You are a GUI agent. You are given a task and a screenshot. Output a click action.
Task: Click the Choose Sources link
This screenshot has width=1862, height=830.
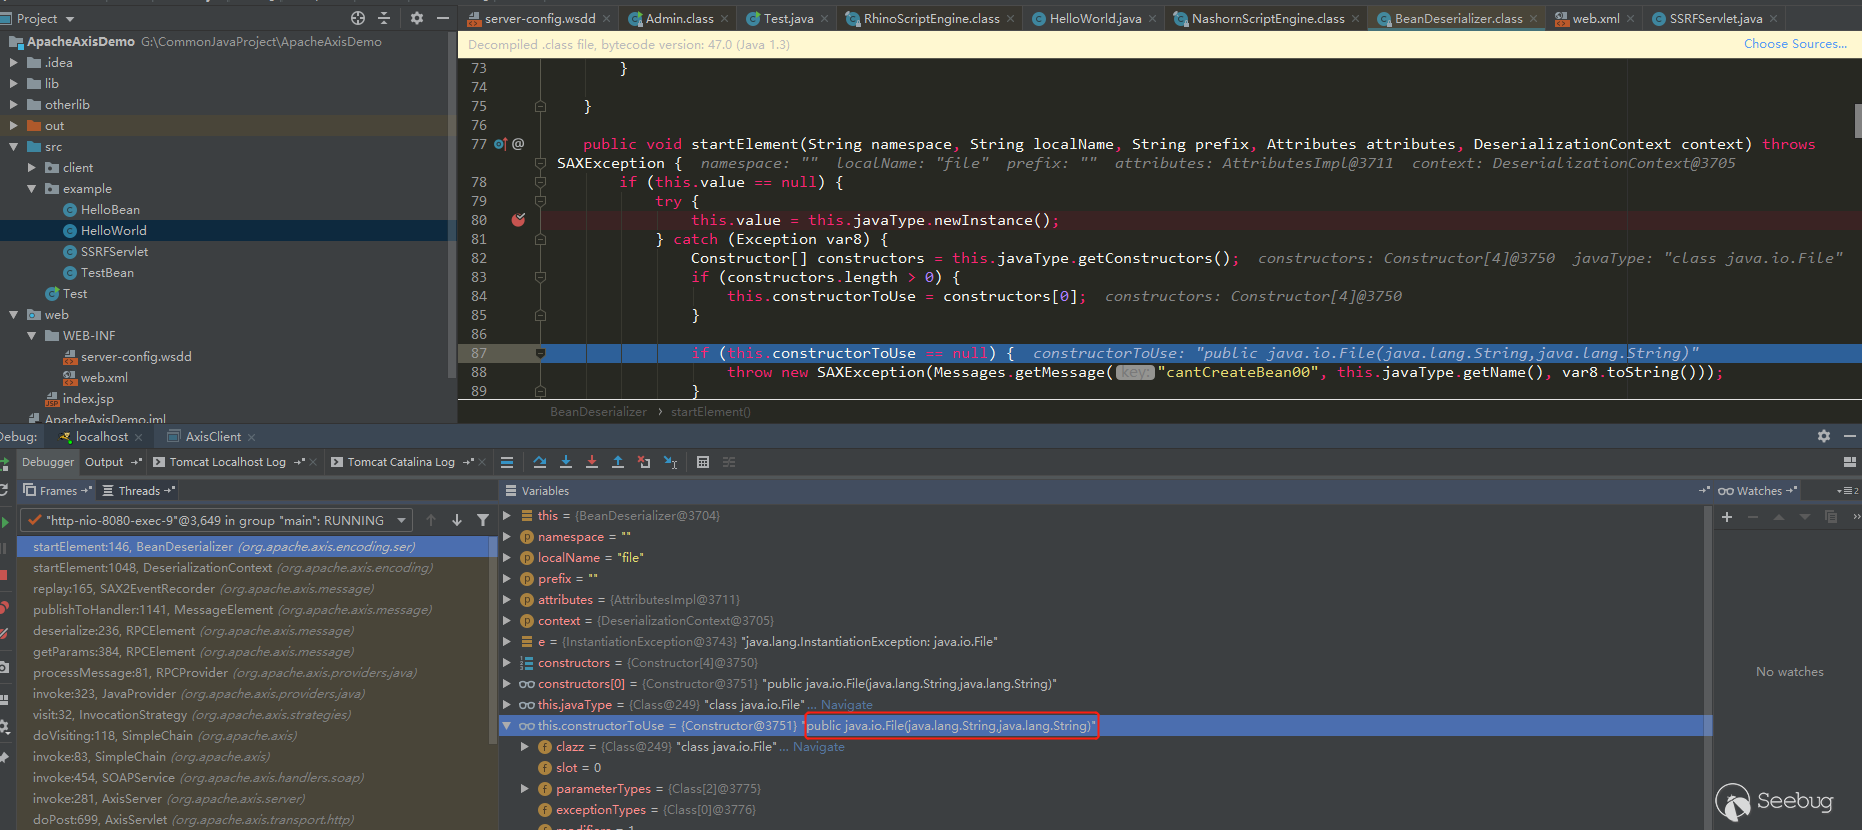1794,44
